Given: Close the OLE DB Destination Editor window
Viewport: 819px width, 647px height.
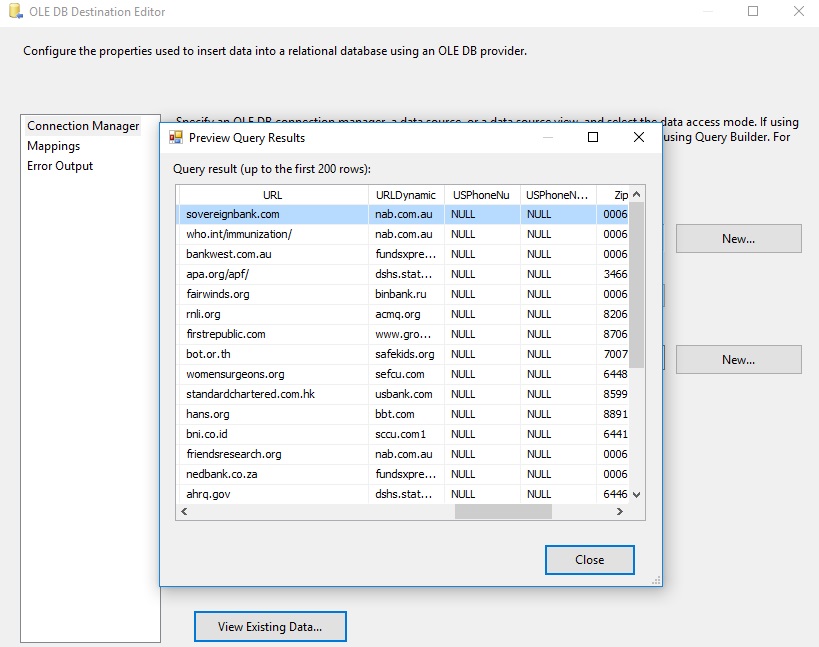Looking at the screenshot, I should click(x=799, y=11).
